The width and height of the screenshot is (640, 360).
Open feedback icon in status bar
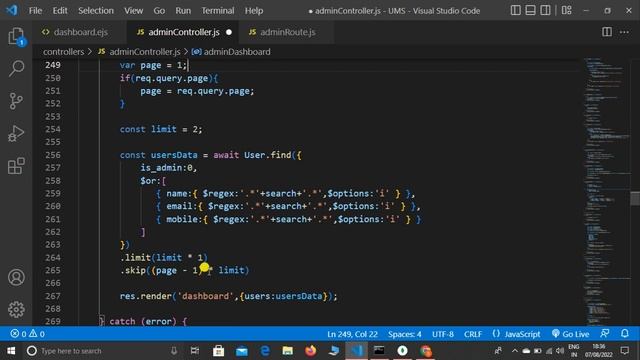(605, 333)
